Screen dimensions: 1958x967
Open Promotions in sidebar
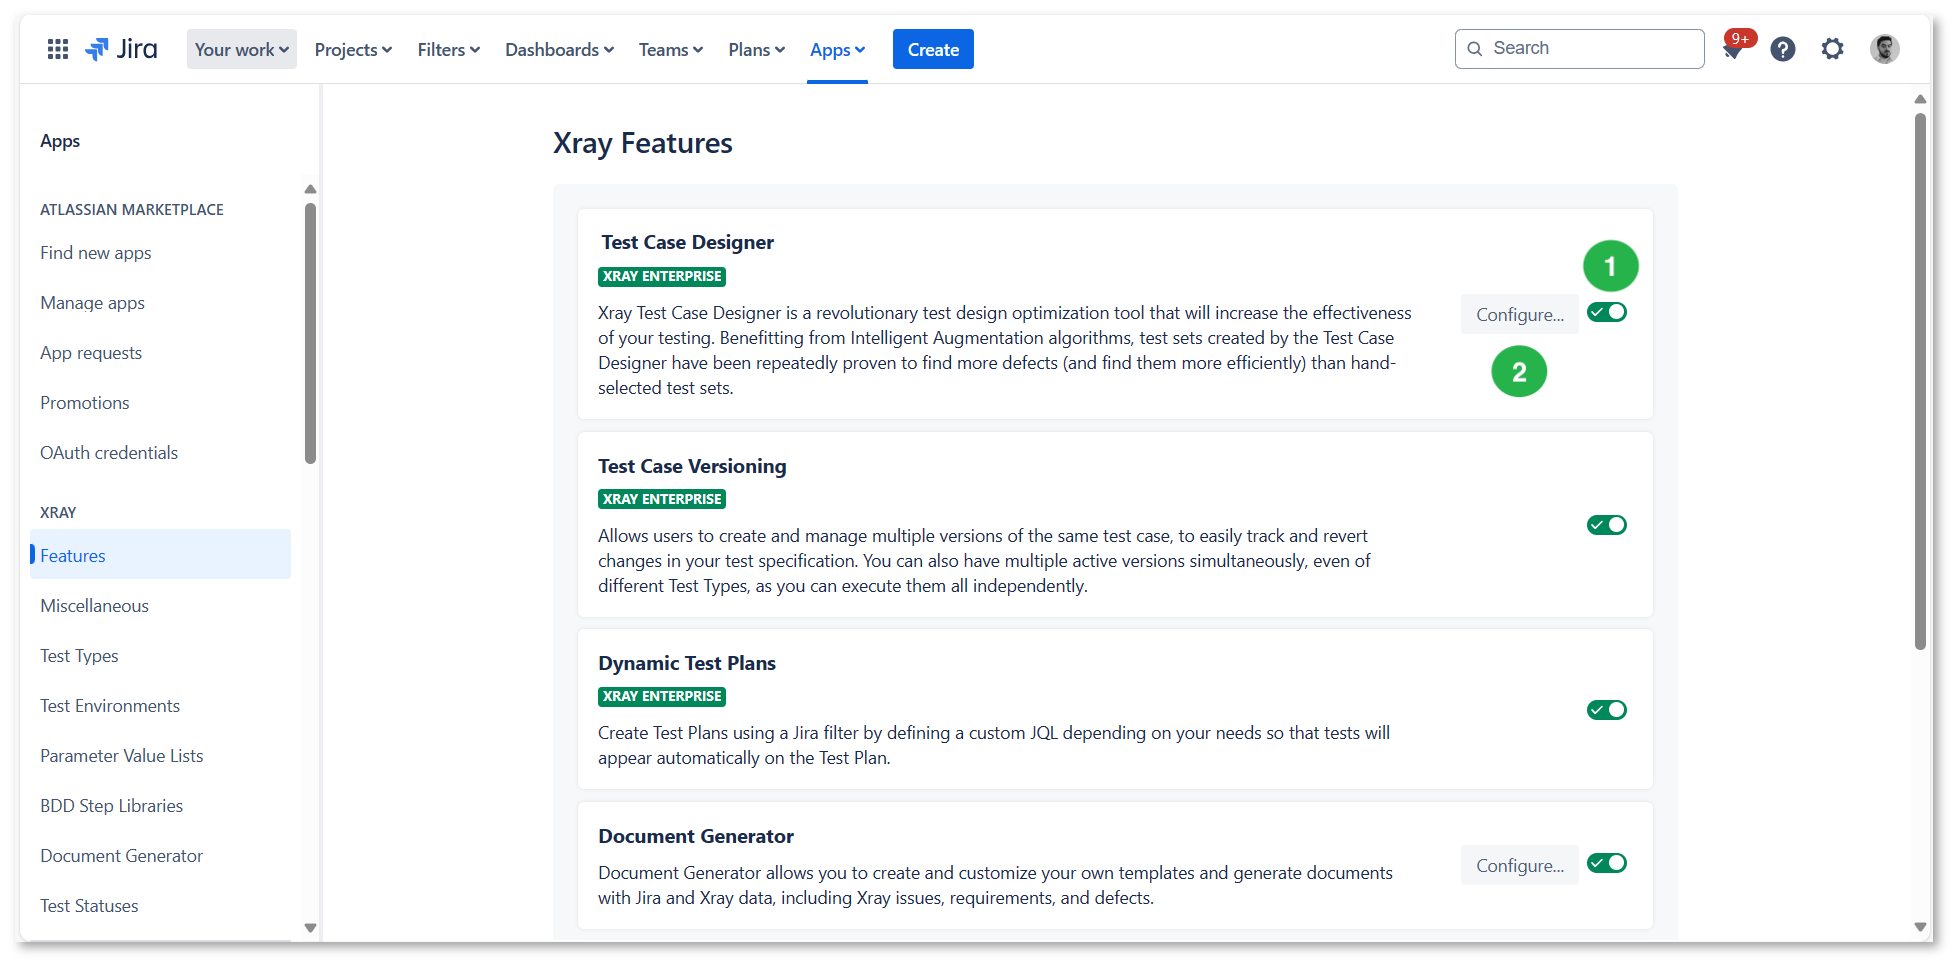(85, 403)
